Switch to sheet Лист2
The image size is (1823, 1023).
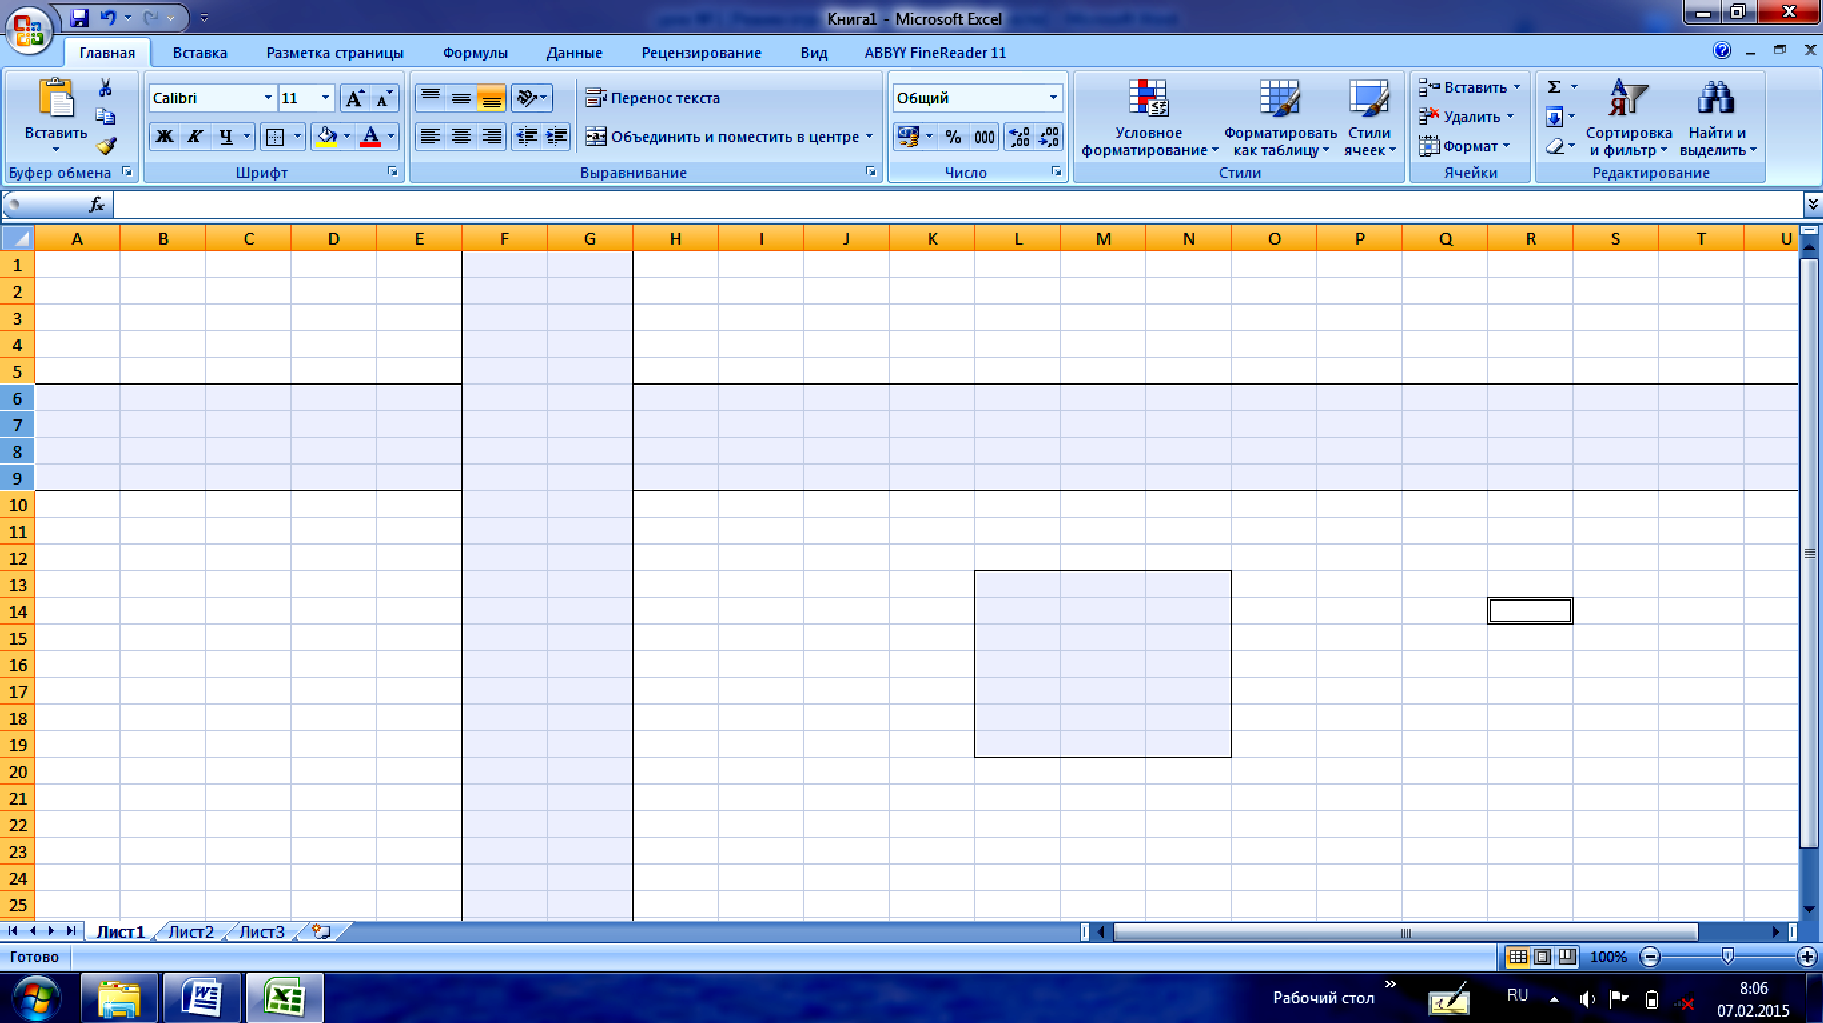tap(191, 932)
